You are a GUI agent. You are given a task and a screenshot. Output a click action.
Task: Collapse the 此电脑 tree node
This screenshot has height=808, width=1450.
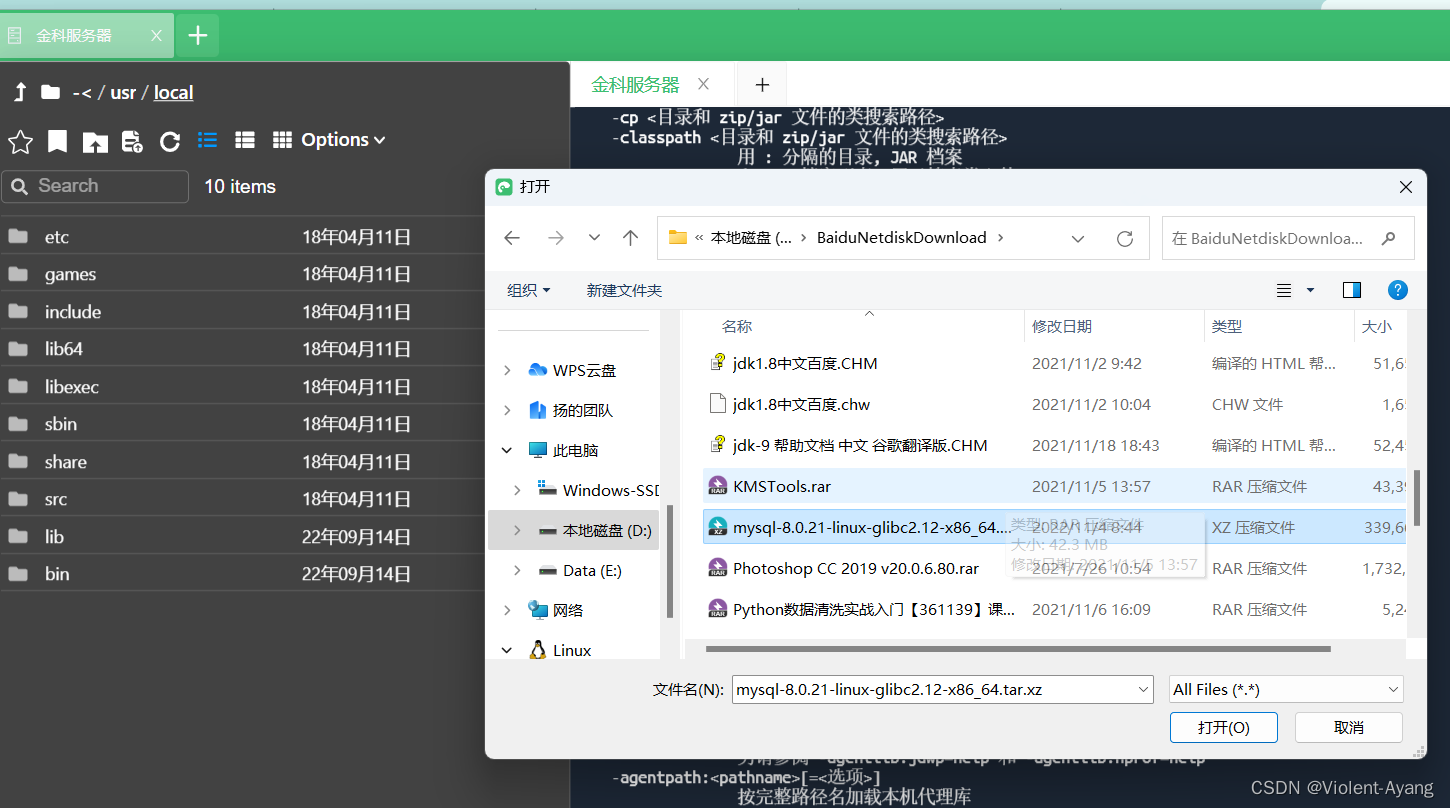click(507, 451)
